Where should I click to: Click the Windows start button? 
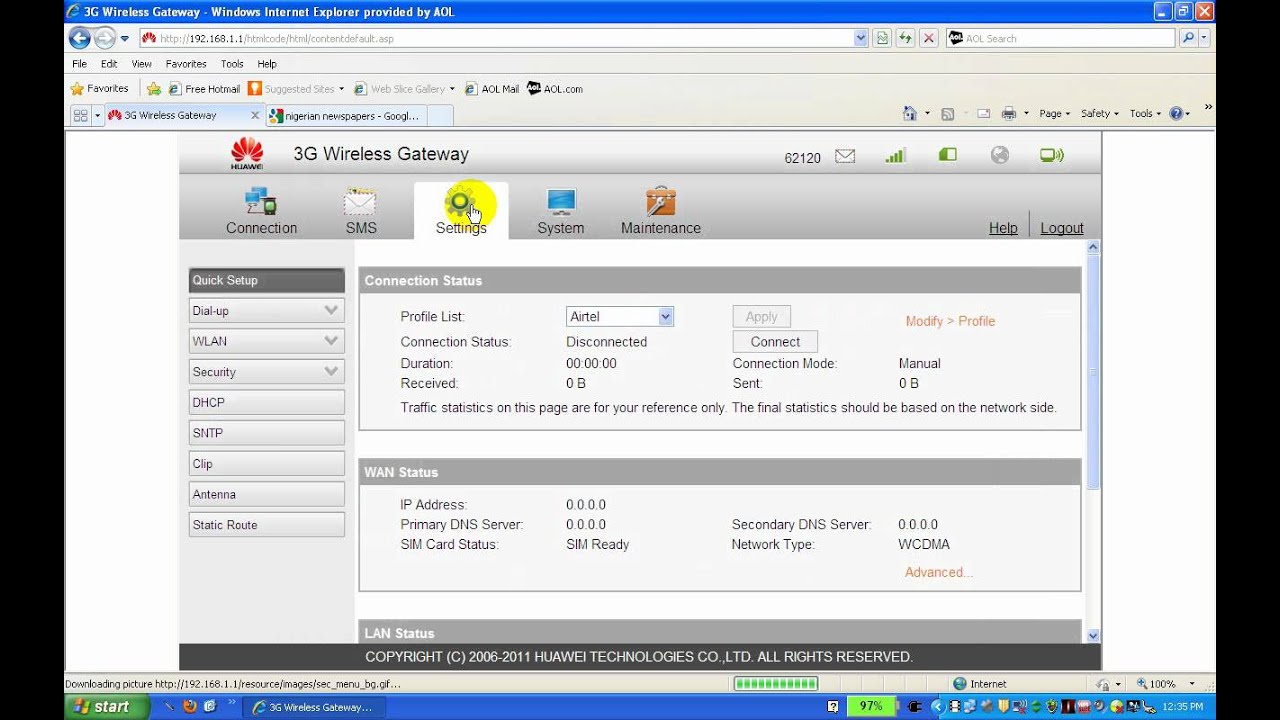point(106,706)
